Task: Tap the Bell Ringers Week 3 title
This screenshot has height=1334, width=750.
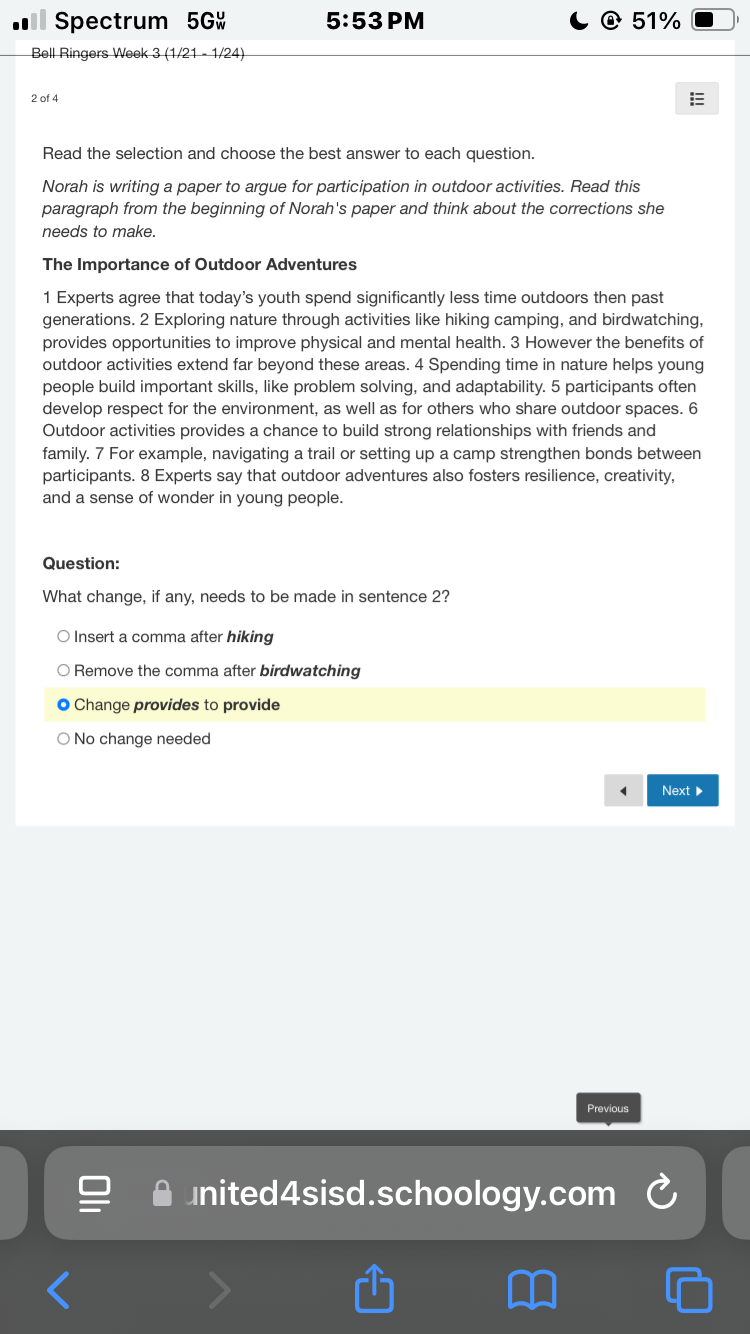Action: (138, 53)
